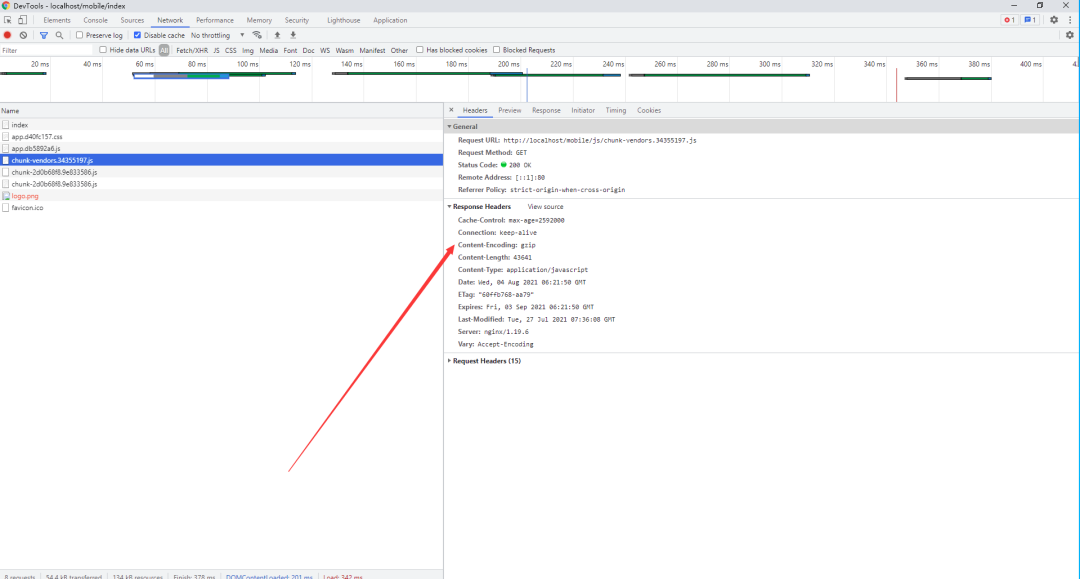Image resolution: width=1080 pixels, height=579 pixels.
Task: Switch to the Preview details tab
Action: [510, 110]
